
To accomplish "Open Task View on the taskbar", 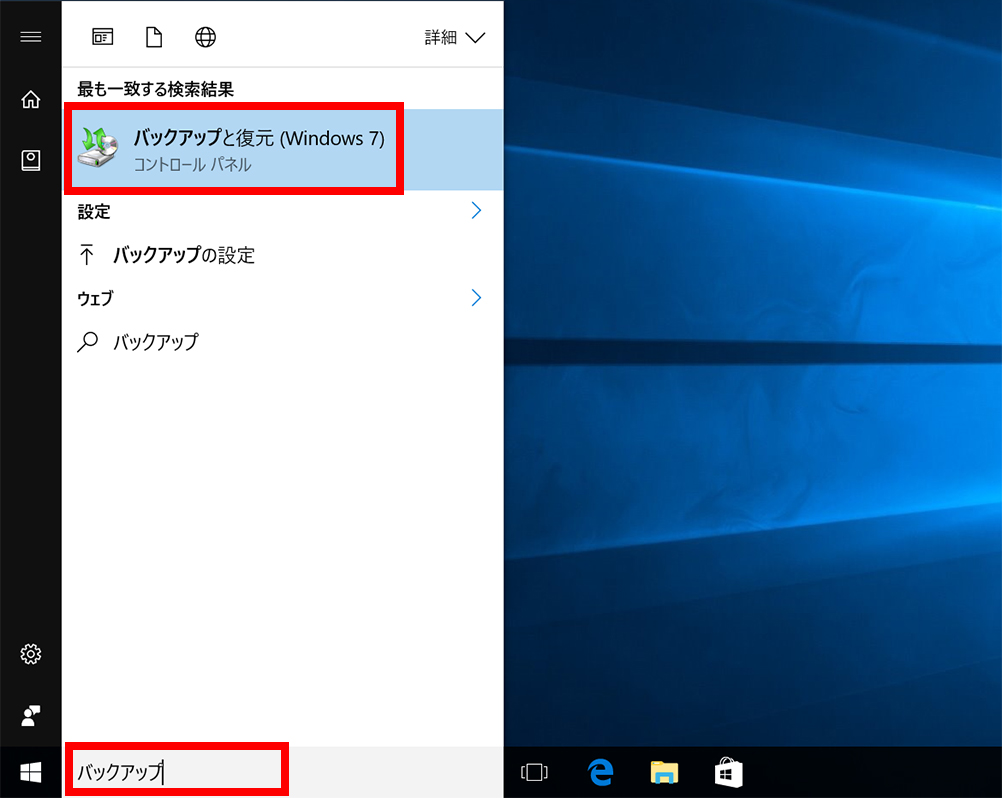I will pyautogui.click(x=534, y=772).
